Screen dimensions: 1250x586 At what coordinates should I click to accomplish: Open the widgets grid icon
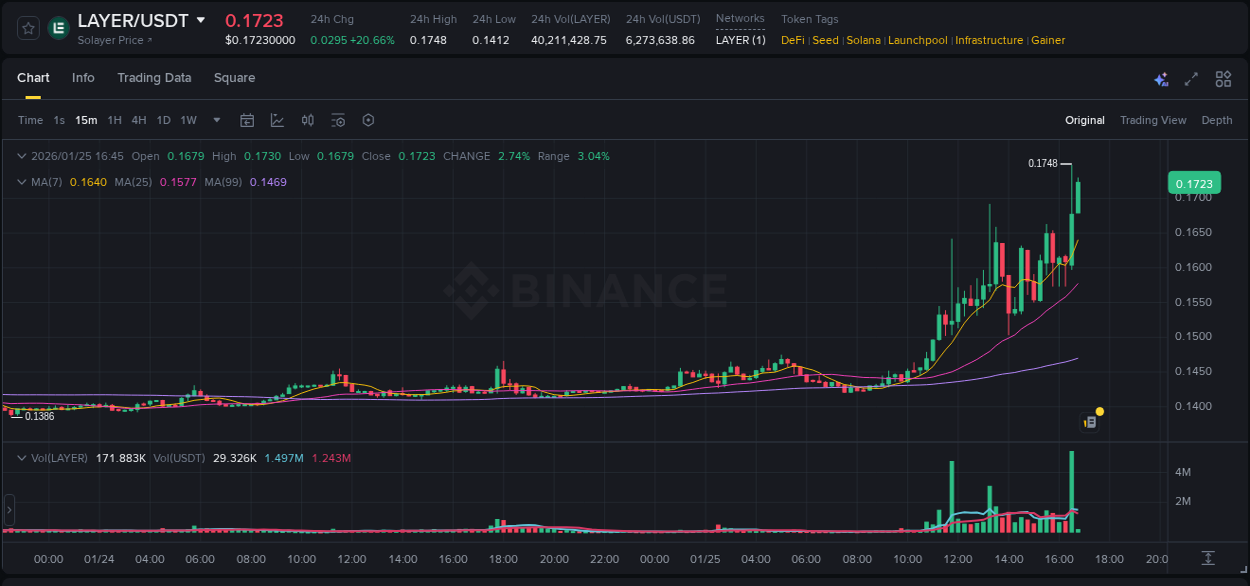pos(1222,78)
